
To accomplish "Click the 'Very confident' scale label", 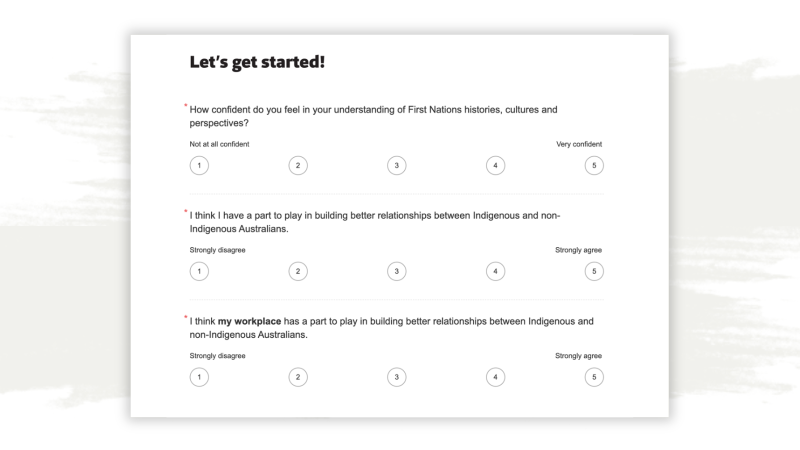I will point(579,144).
